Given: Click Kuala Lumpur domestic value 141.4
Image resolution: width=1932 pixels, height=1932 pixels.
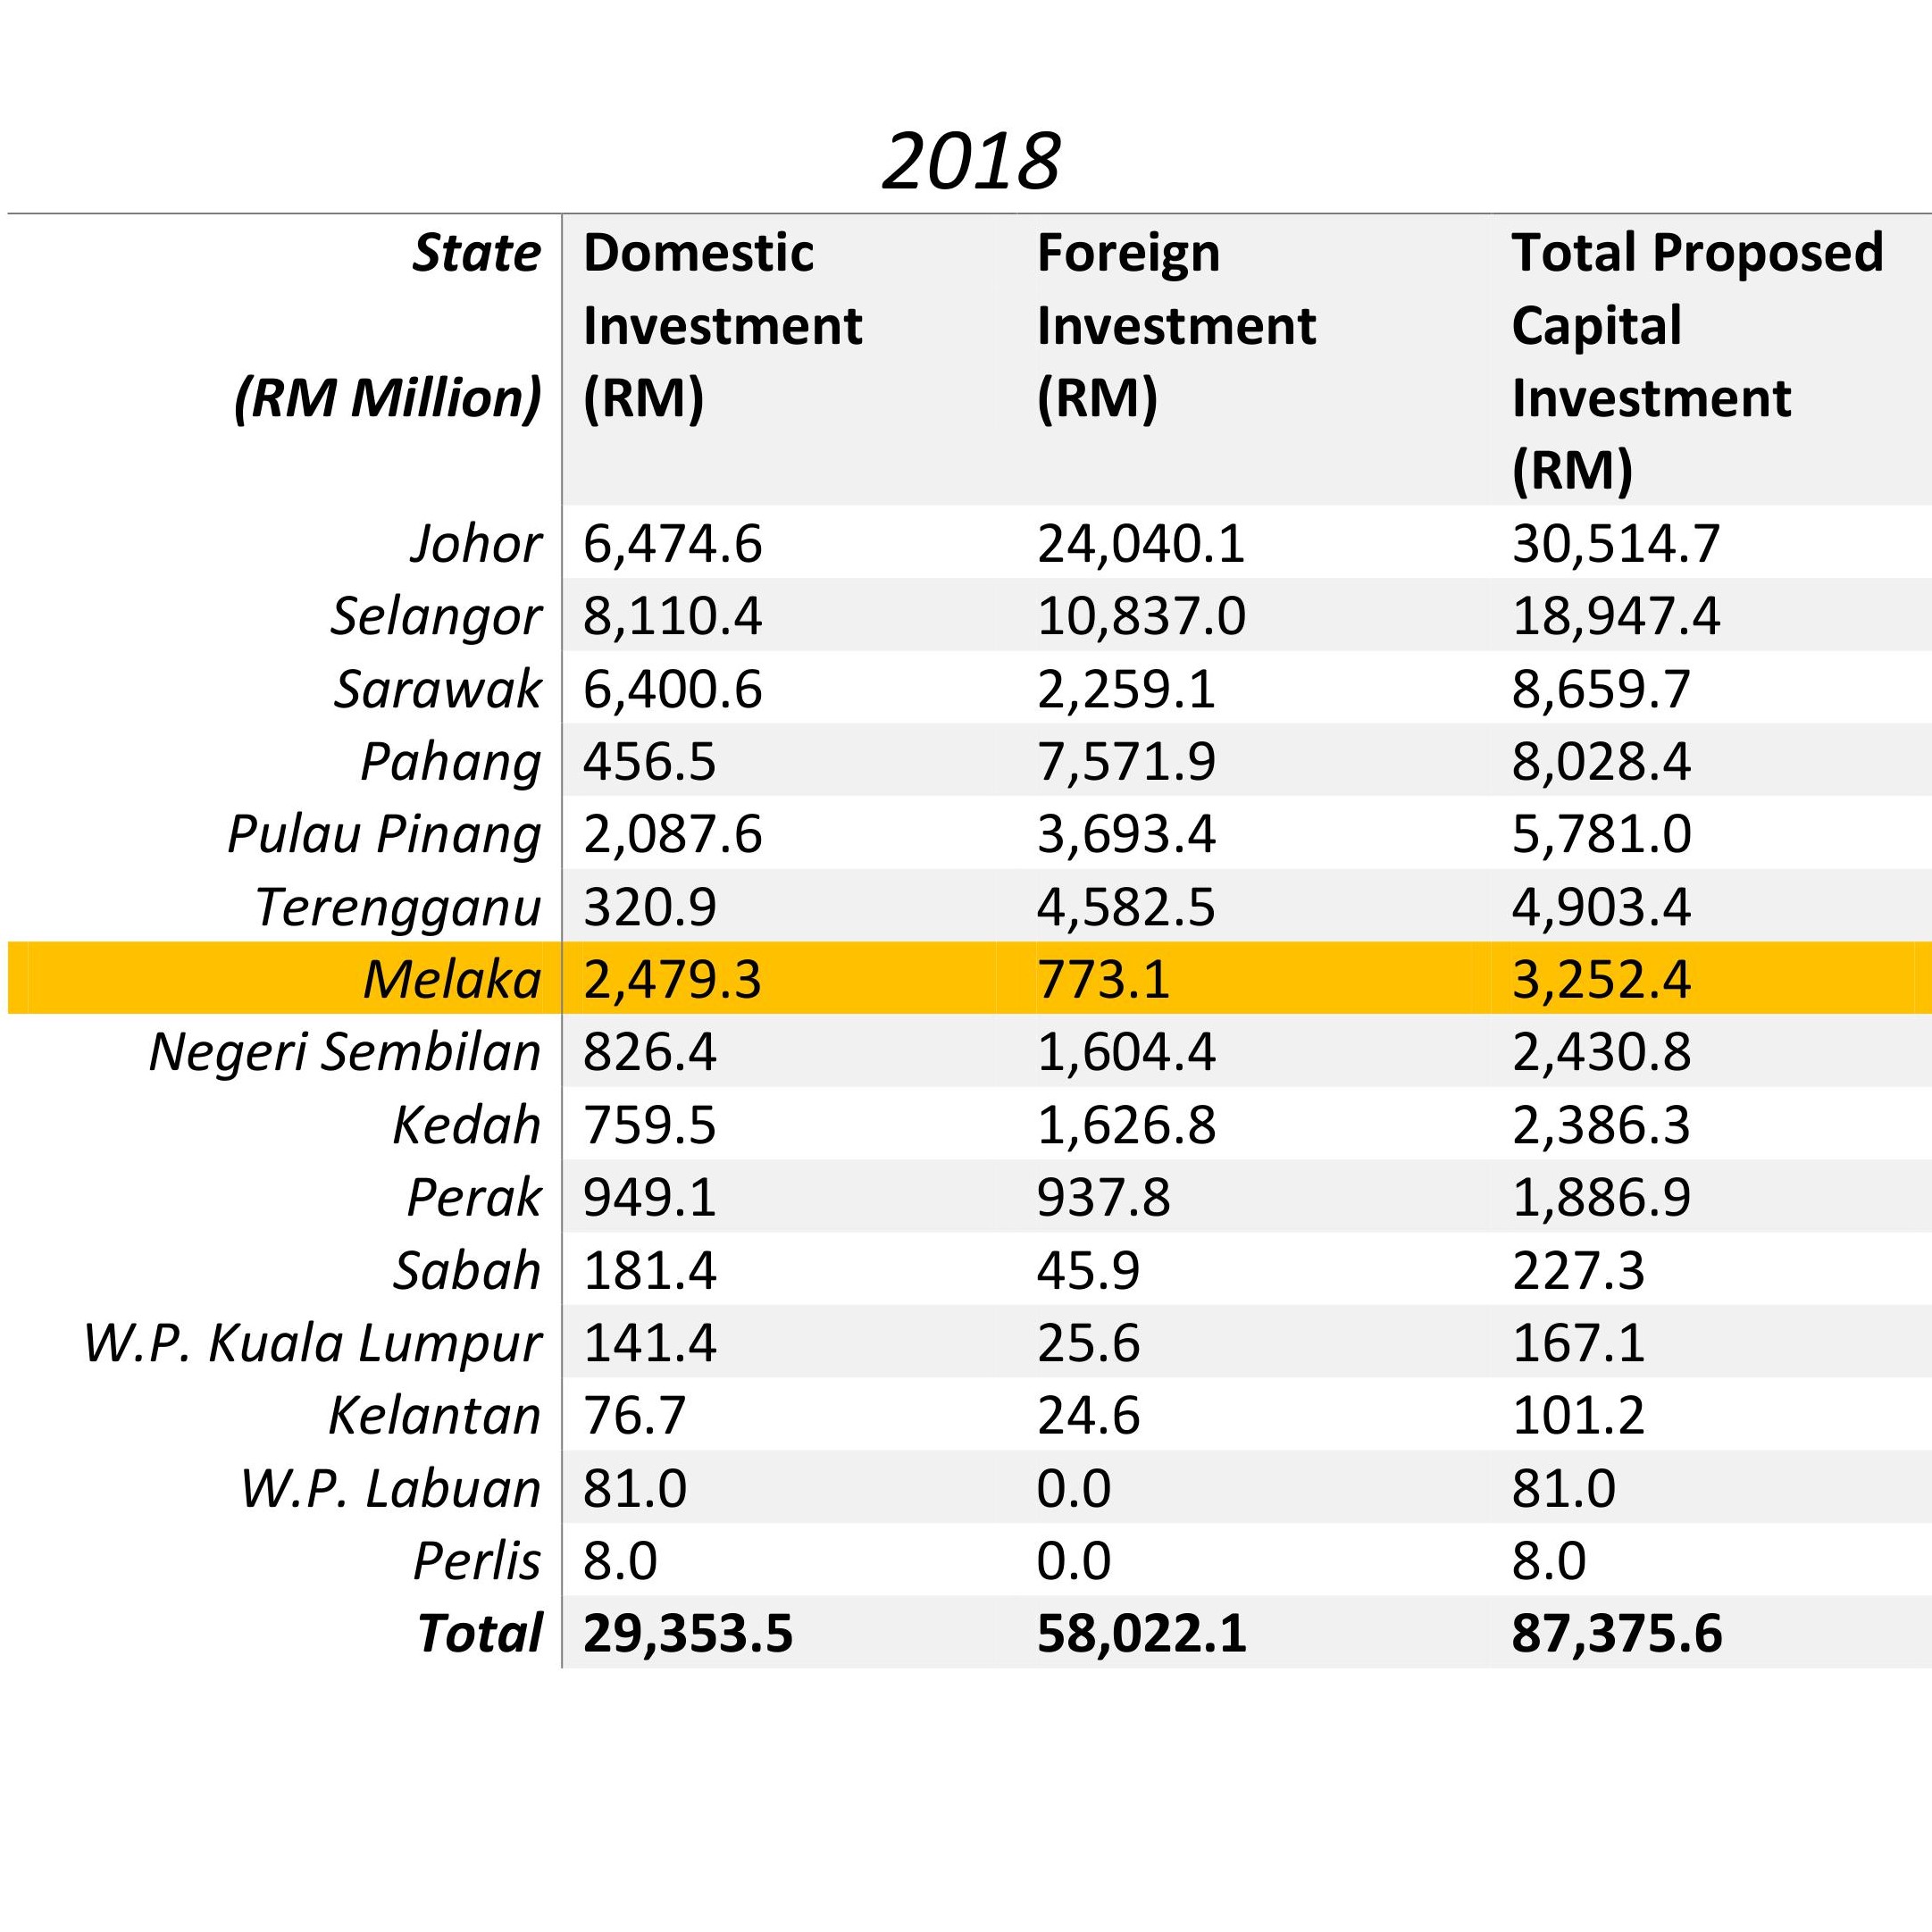Looking at the screenshot, I should [x=650, y=1342].
